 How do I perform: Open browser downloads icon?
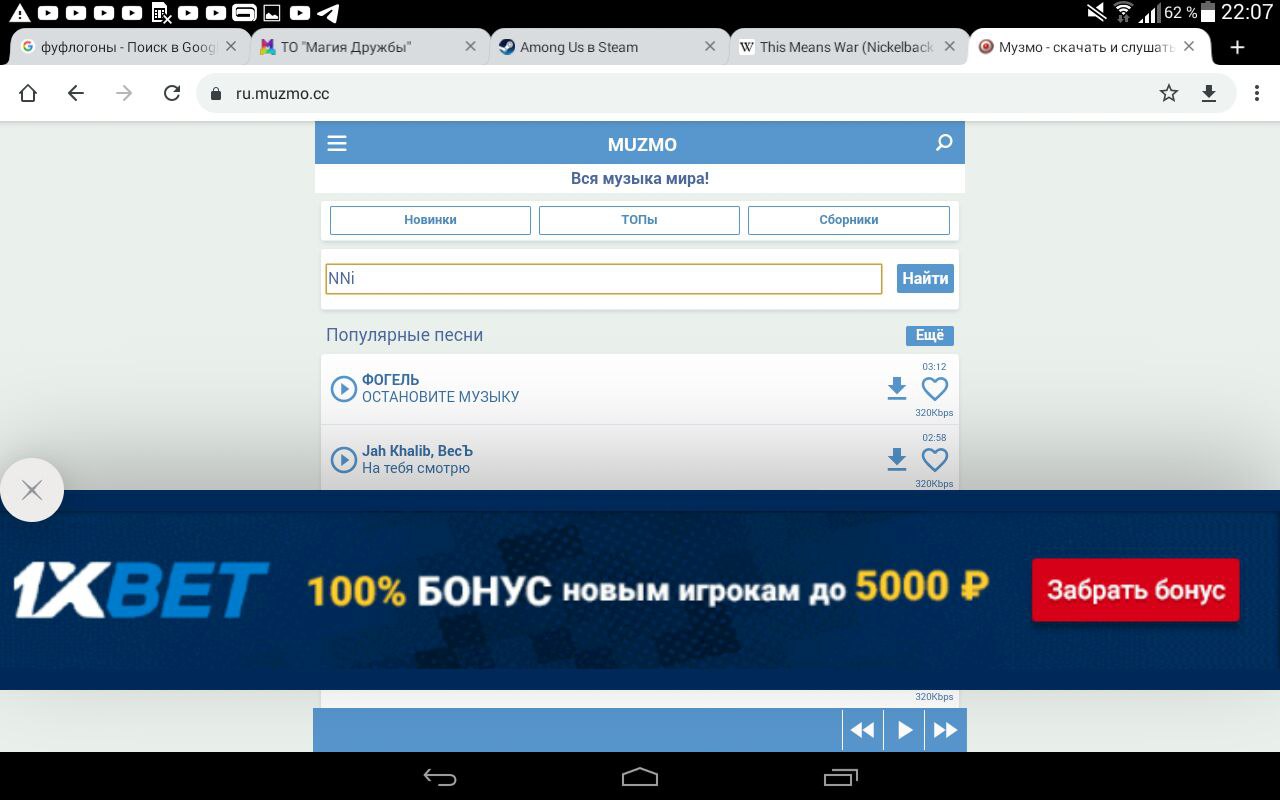1209,93
